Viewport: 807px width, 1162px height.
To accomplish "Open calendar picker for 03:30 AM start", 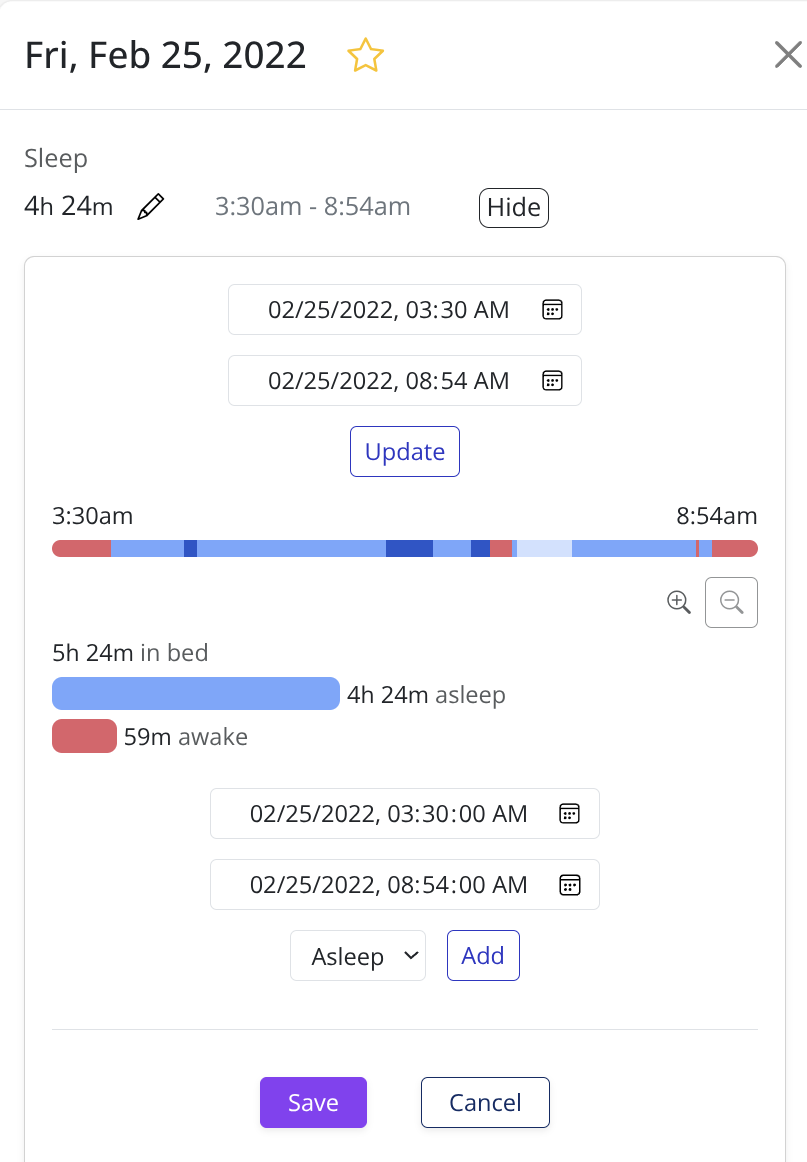I will click(552, 310).
